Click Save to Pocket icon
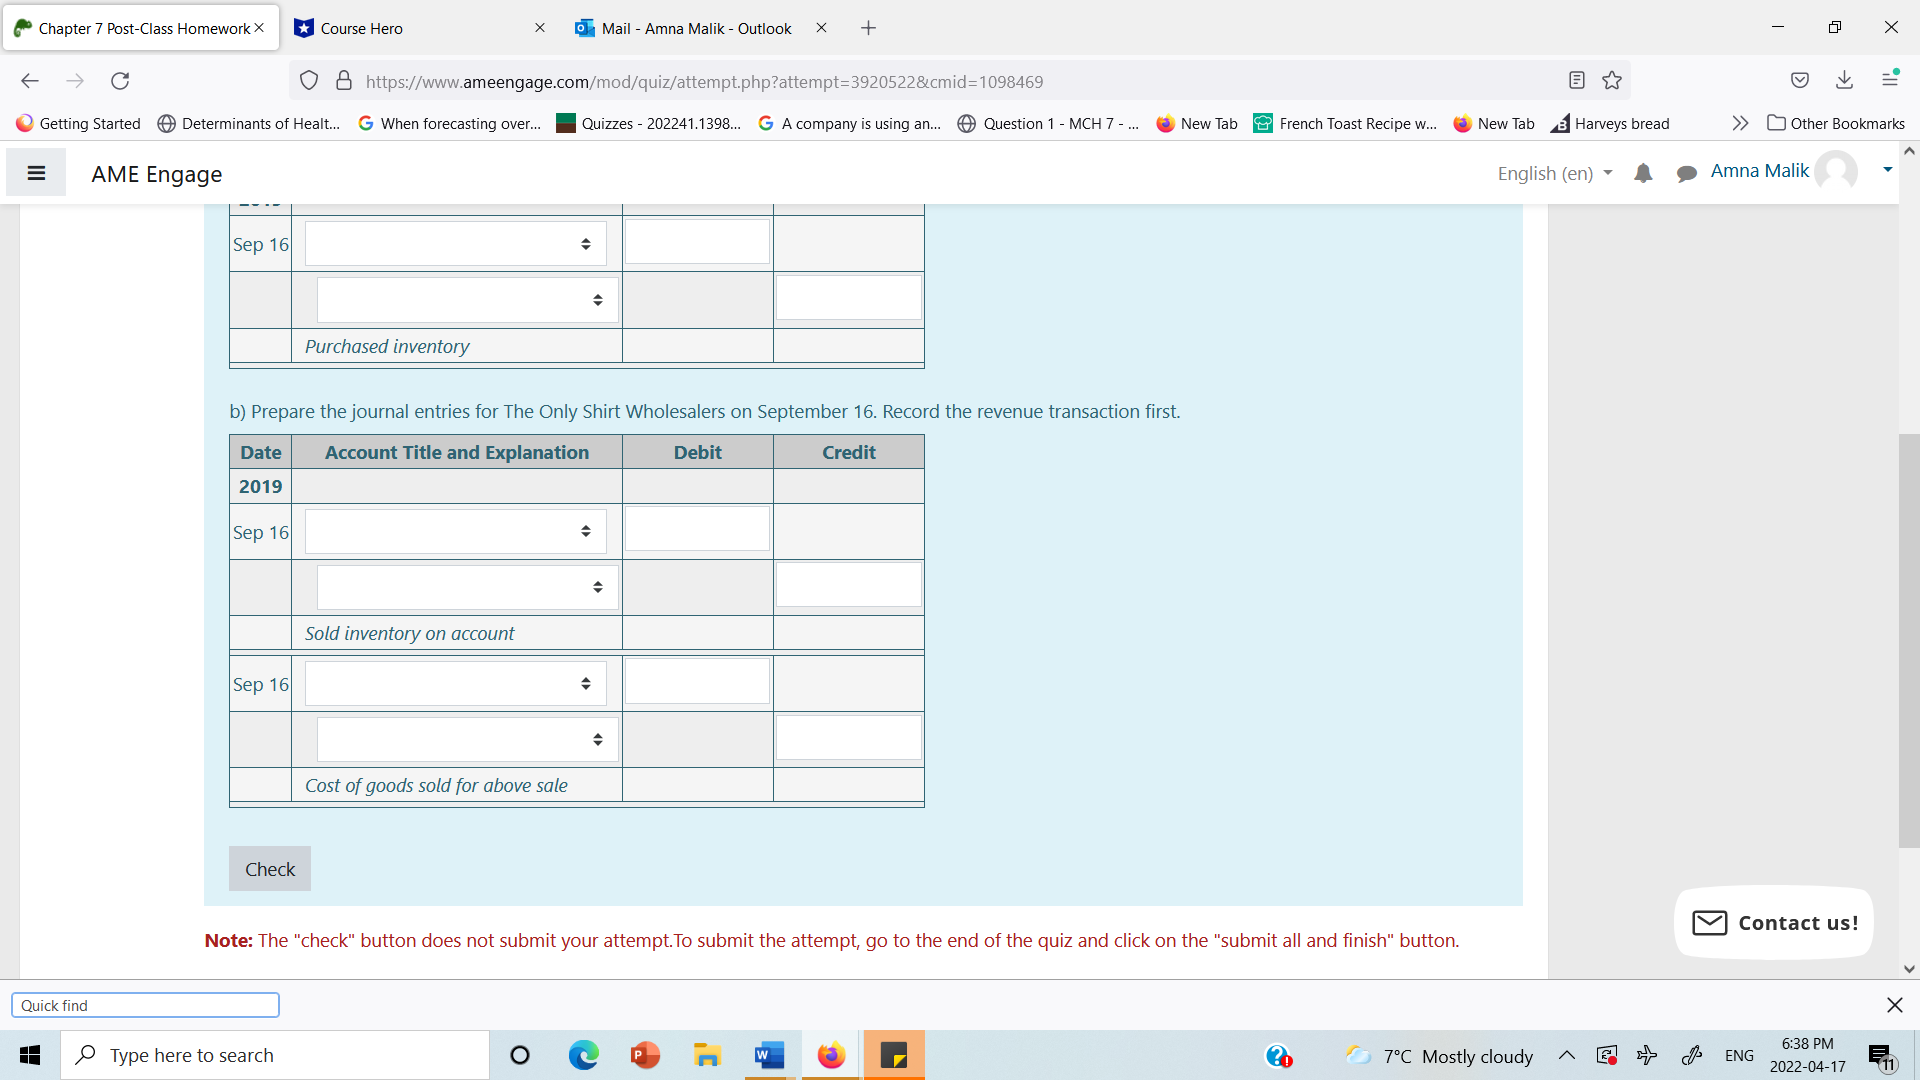This screenshot has width=1920, height=1080. [x=1800, y=81]
